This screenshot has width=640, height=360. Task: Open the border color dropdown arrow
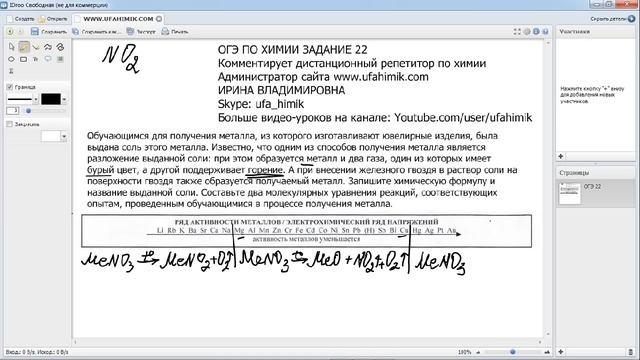[x=64, y=99]
